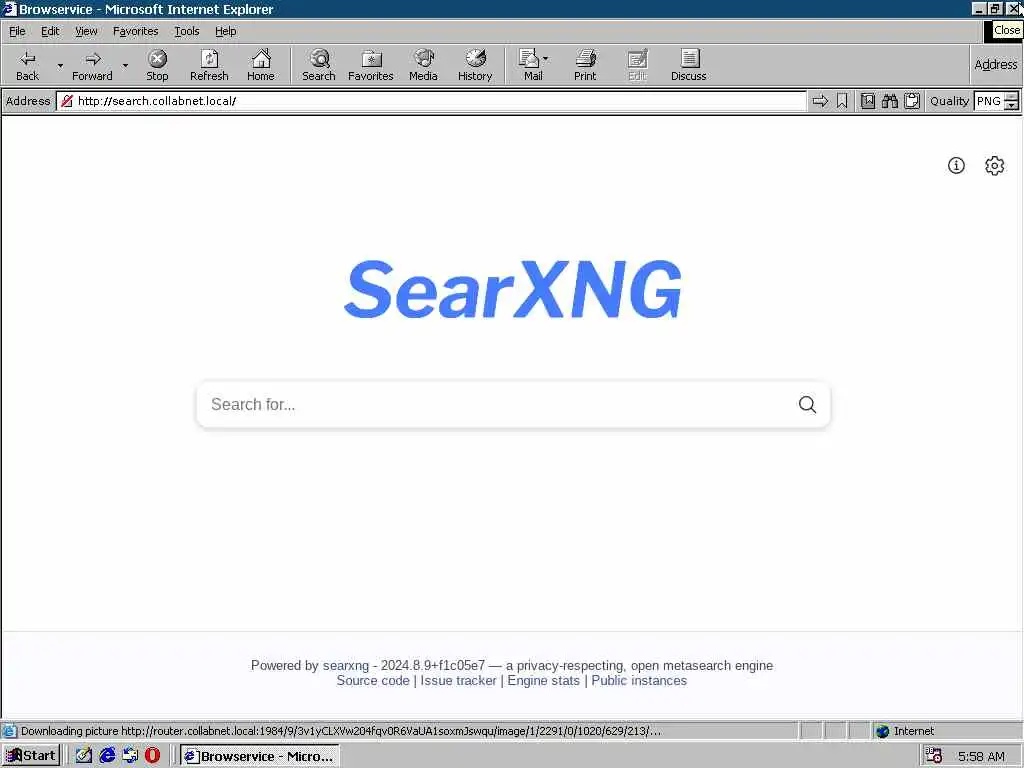Show browsing History from the toolbar

coord(475,65)
